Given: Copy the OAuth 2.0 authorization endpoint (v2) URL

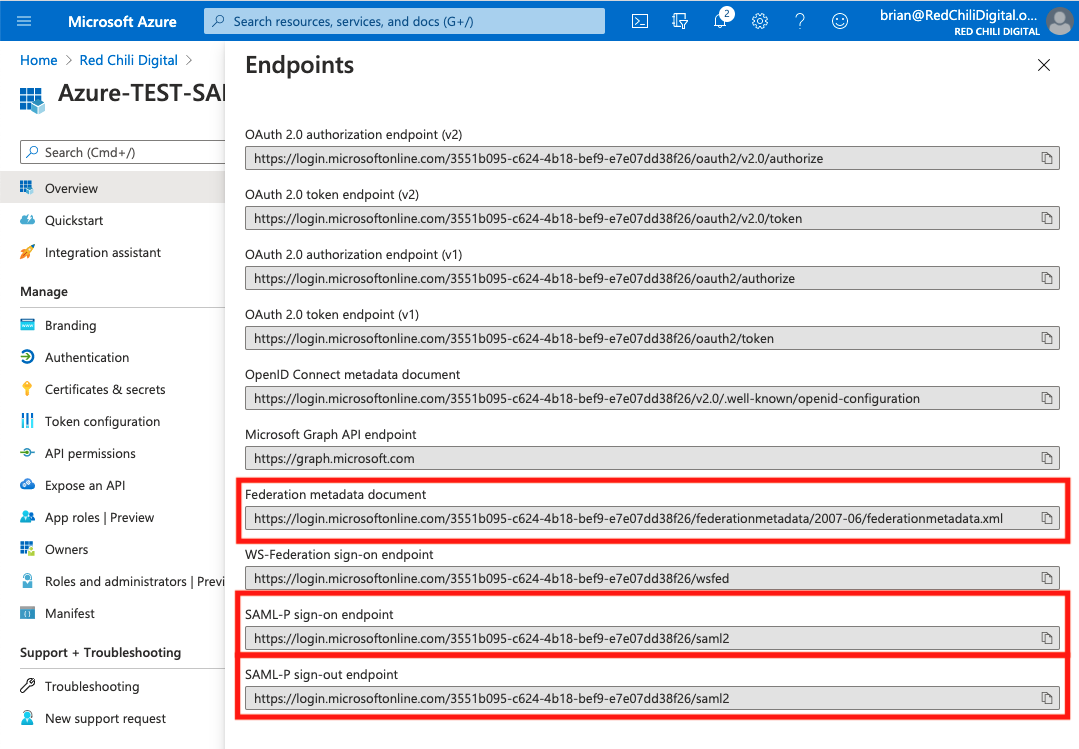Looking at the screenshot, I should pos(1047,158).
